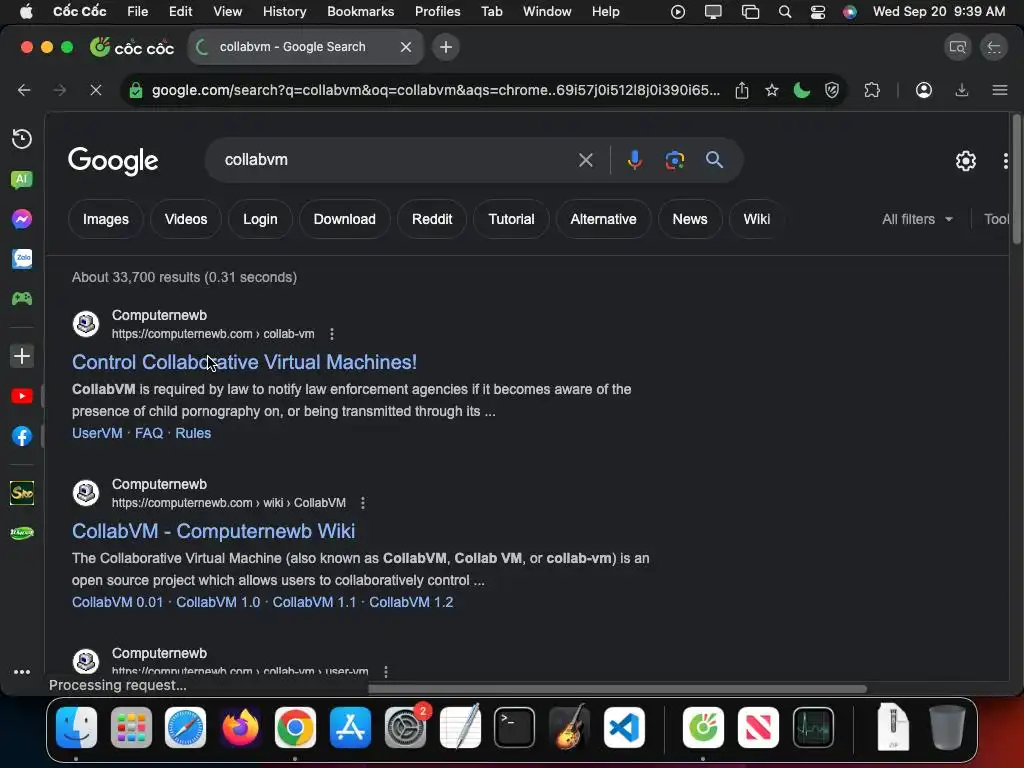Open the View menu
This screenshot has height=768, width=1024.
pos(227,12)
